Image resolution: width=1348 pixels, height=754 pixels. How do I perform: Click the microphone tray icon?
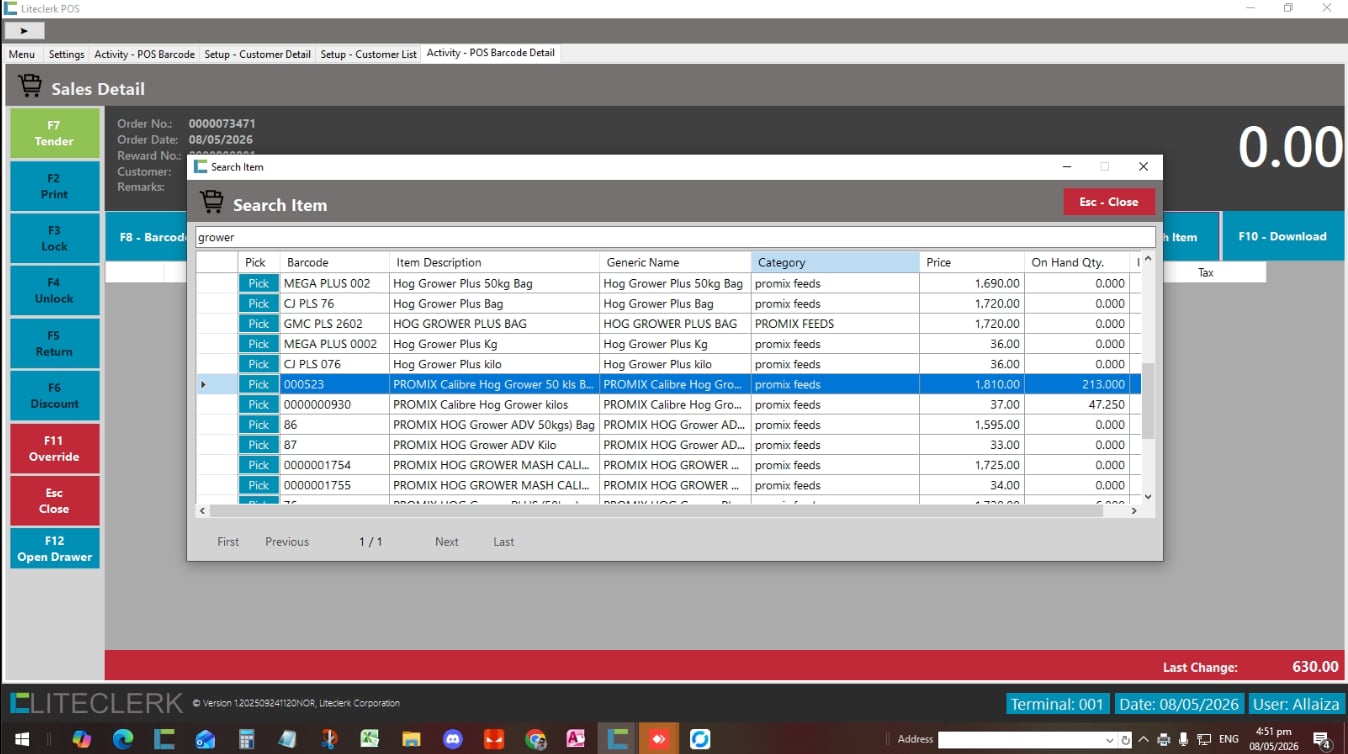pos(1183,740)
